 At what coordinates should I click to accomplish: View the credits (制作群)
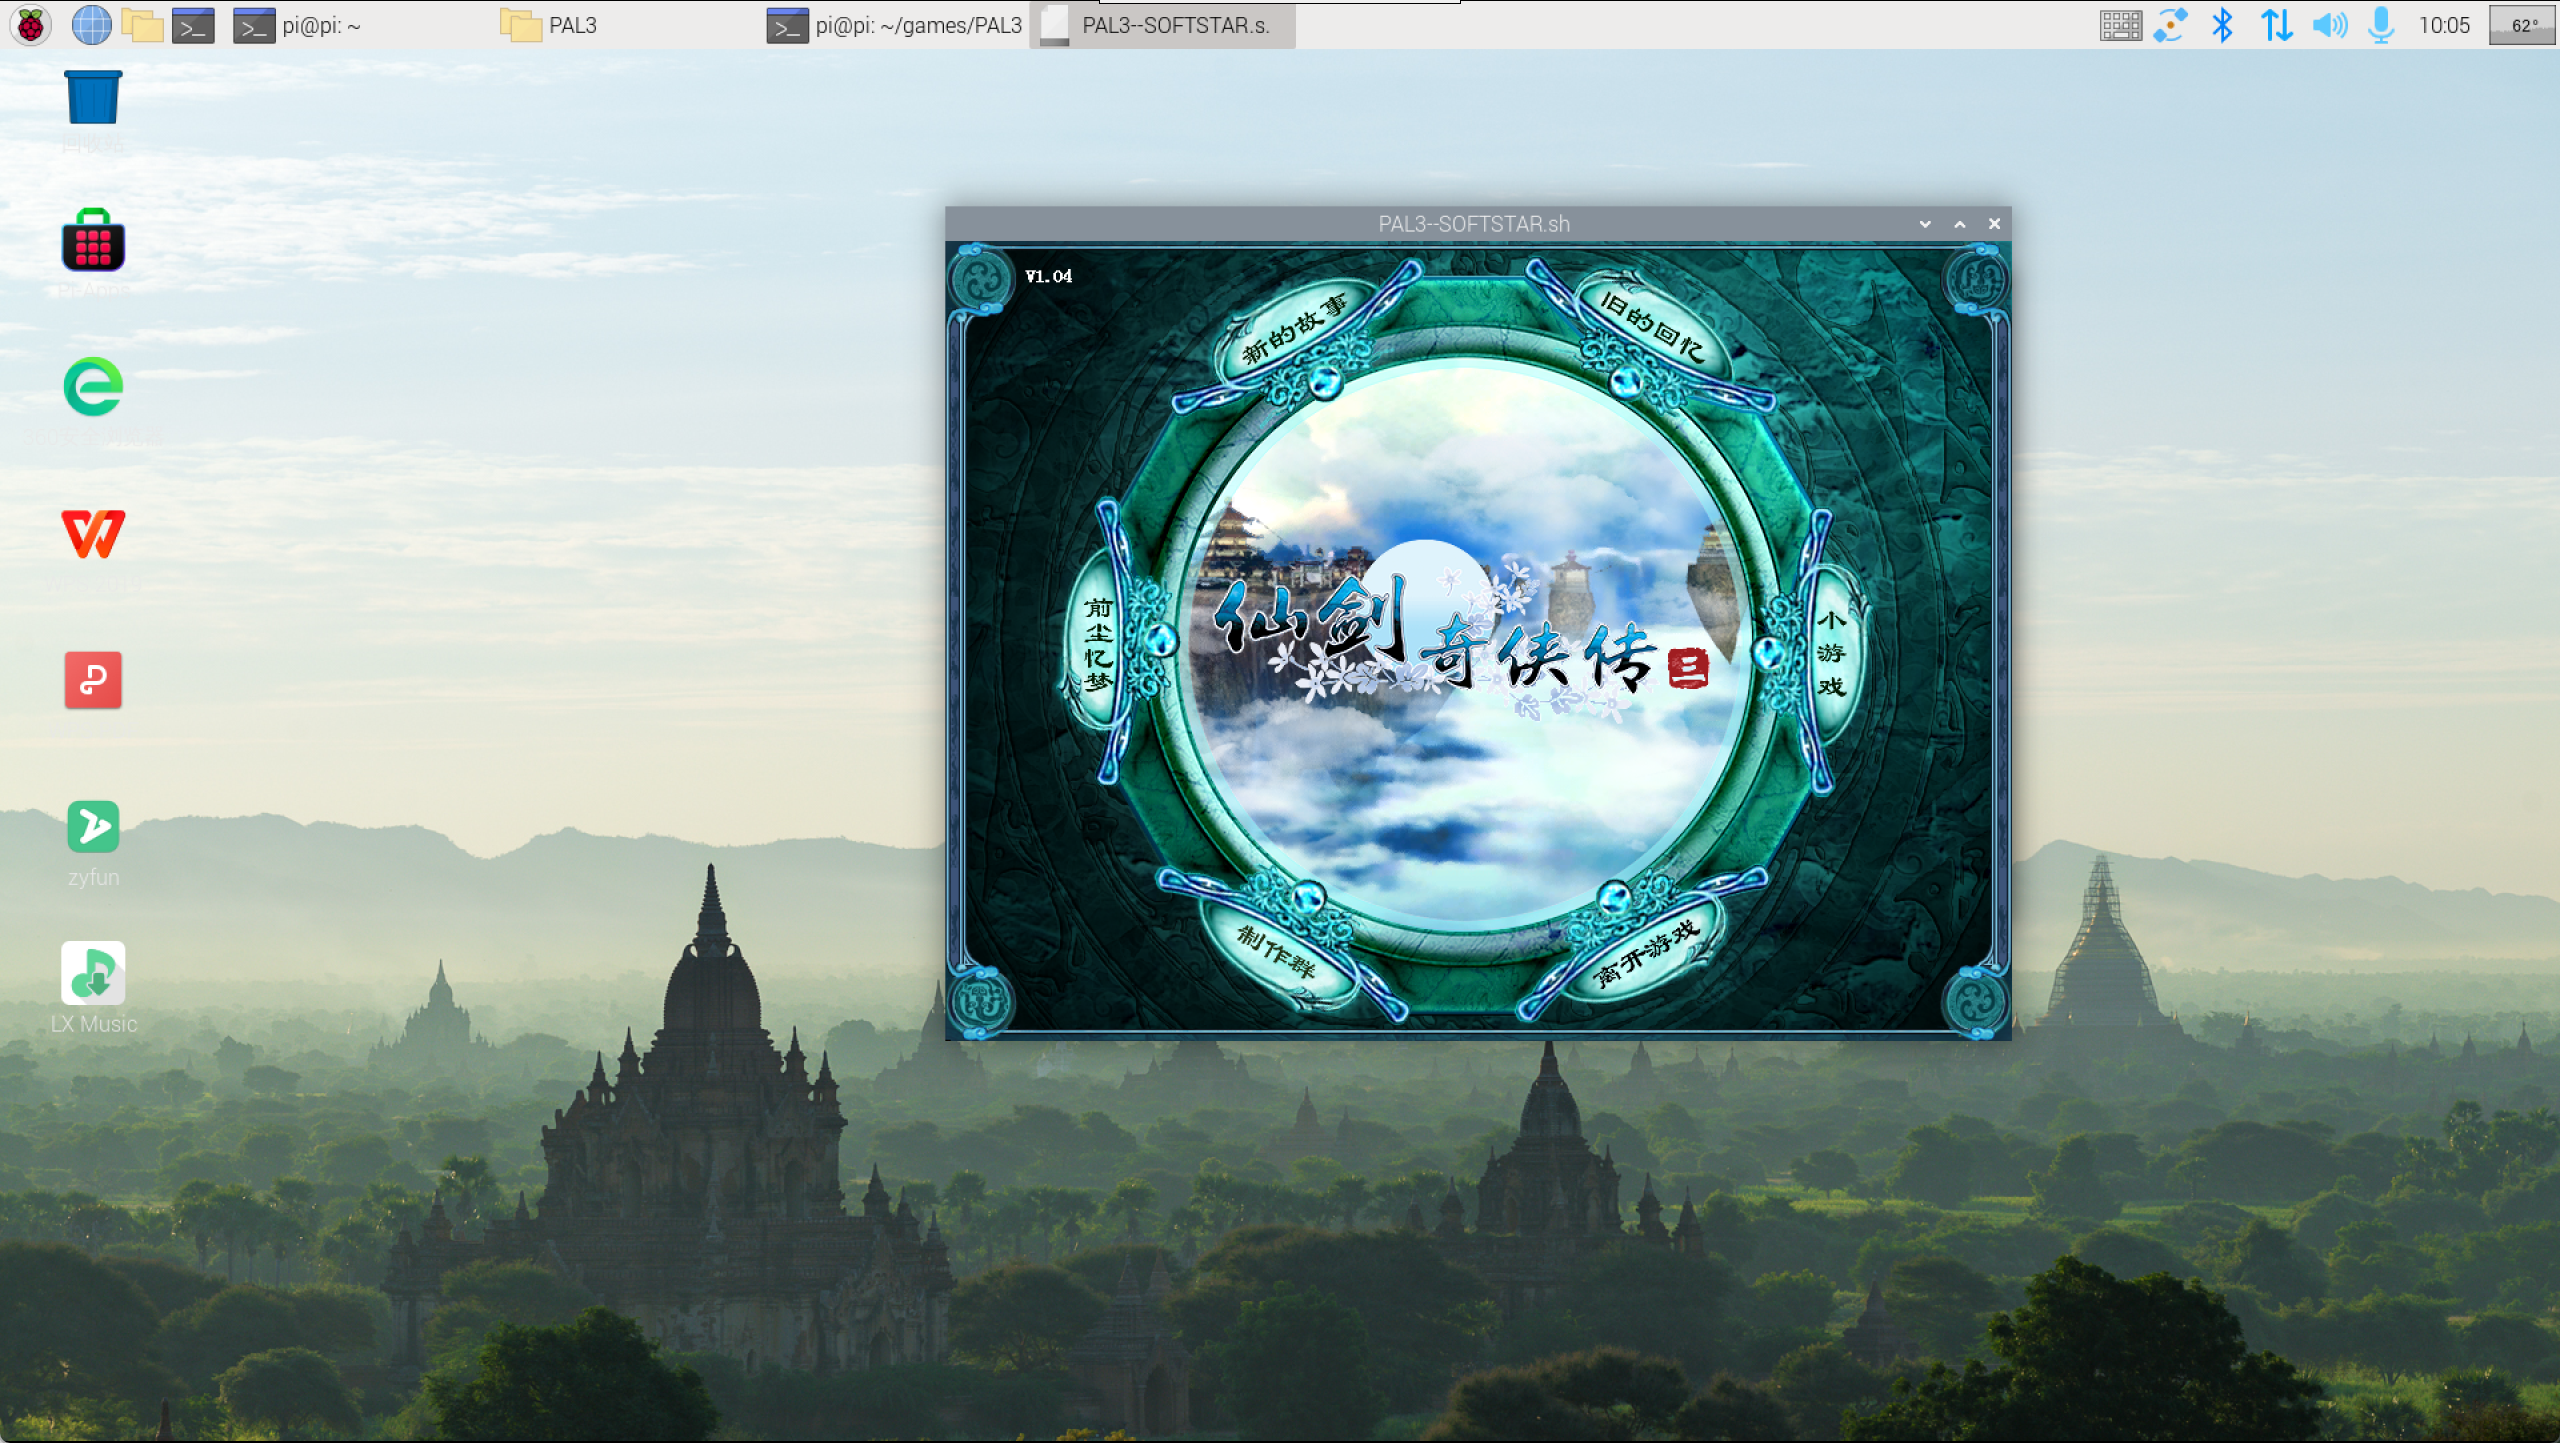[x=1275, y=950]
